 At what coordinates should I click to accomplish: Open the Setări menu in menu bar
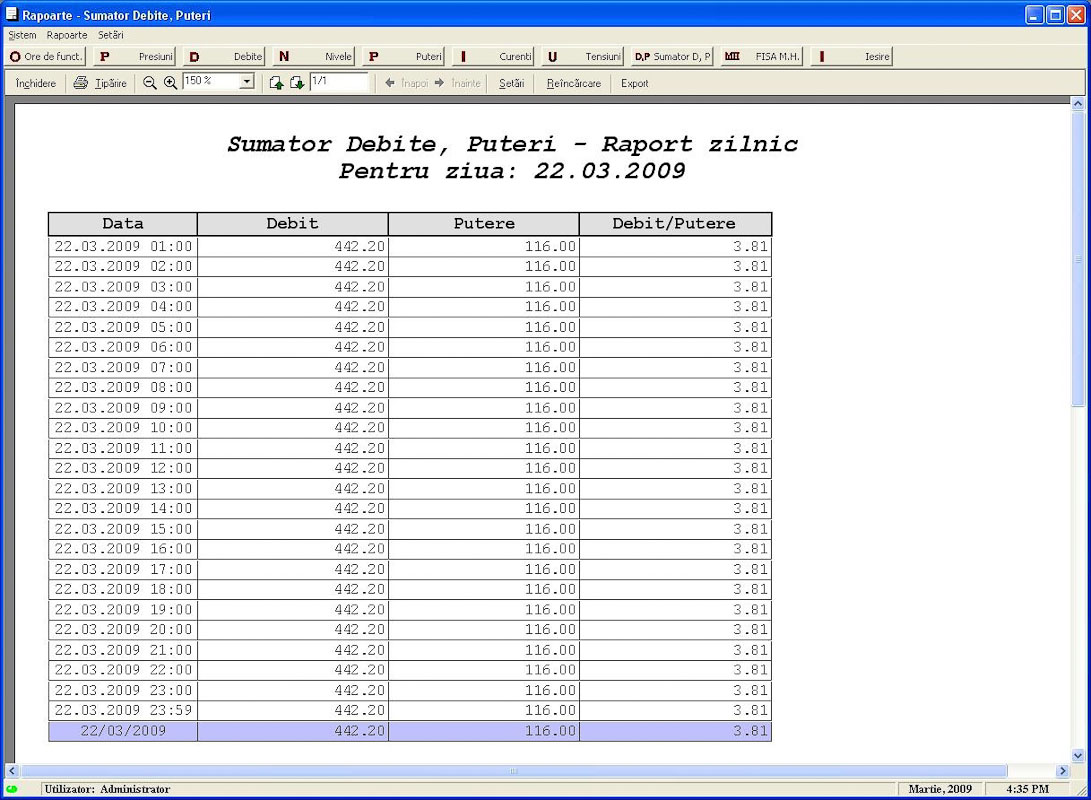111,35
